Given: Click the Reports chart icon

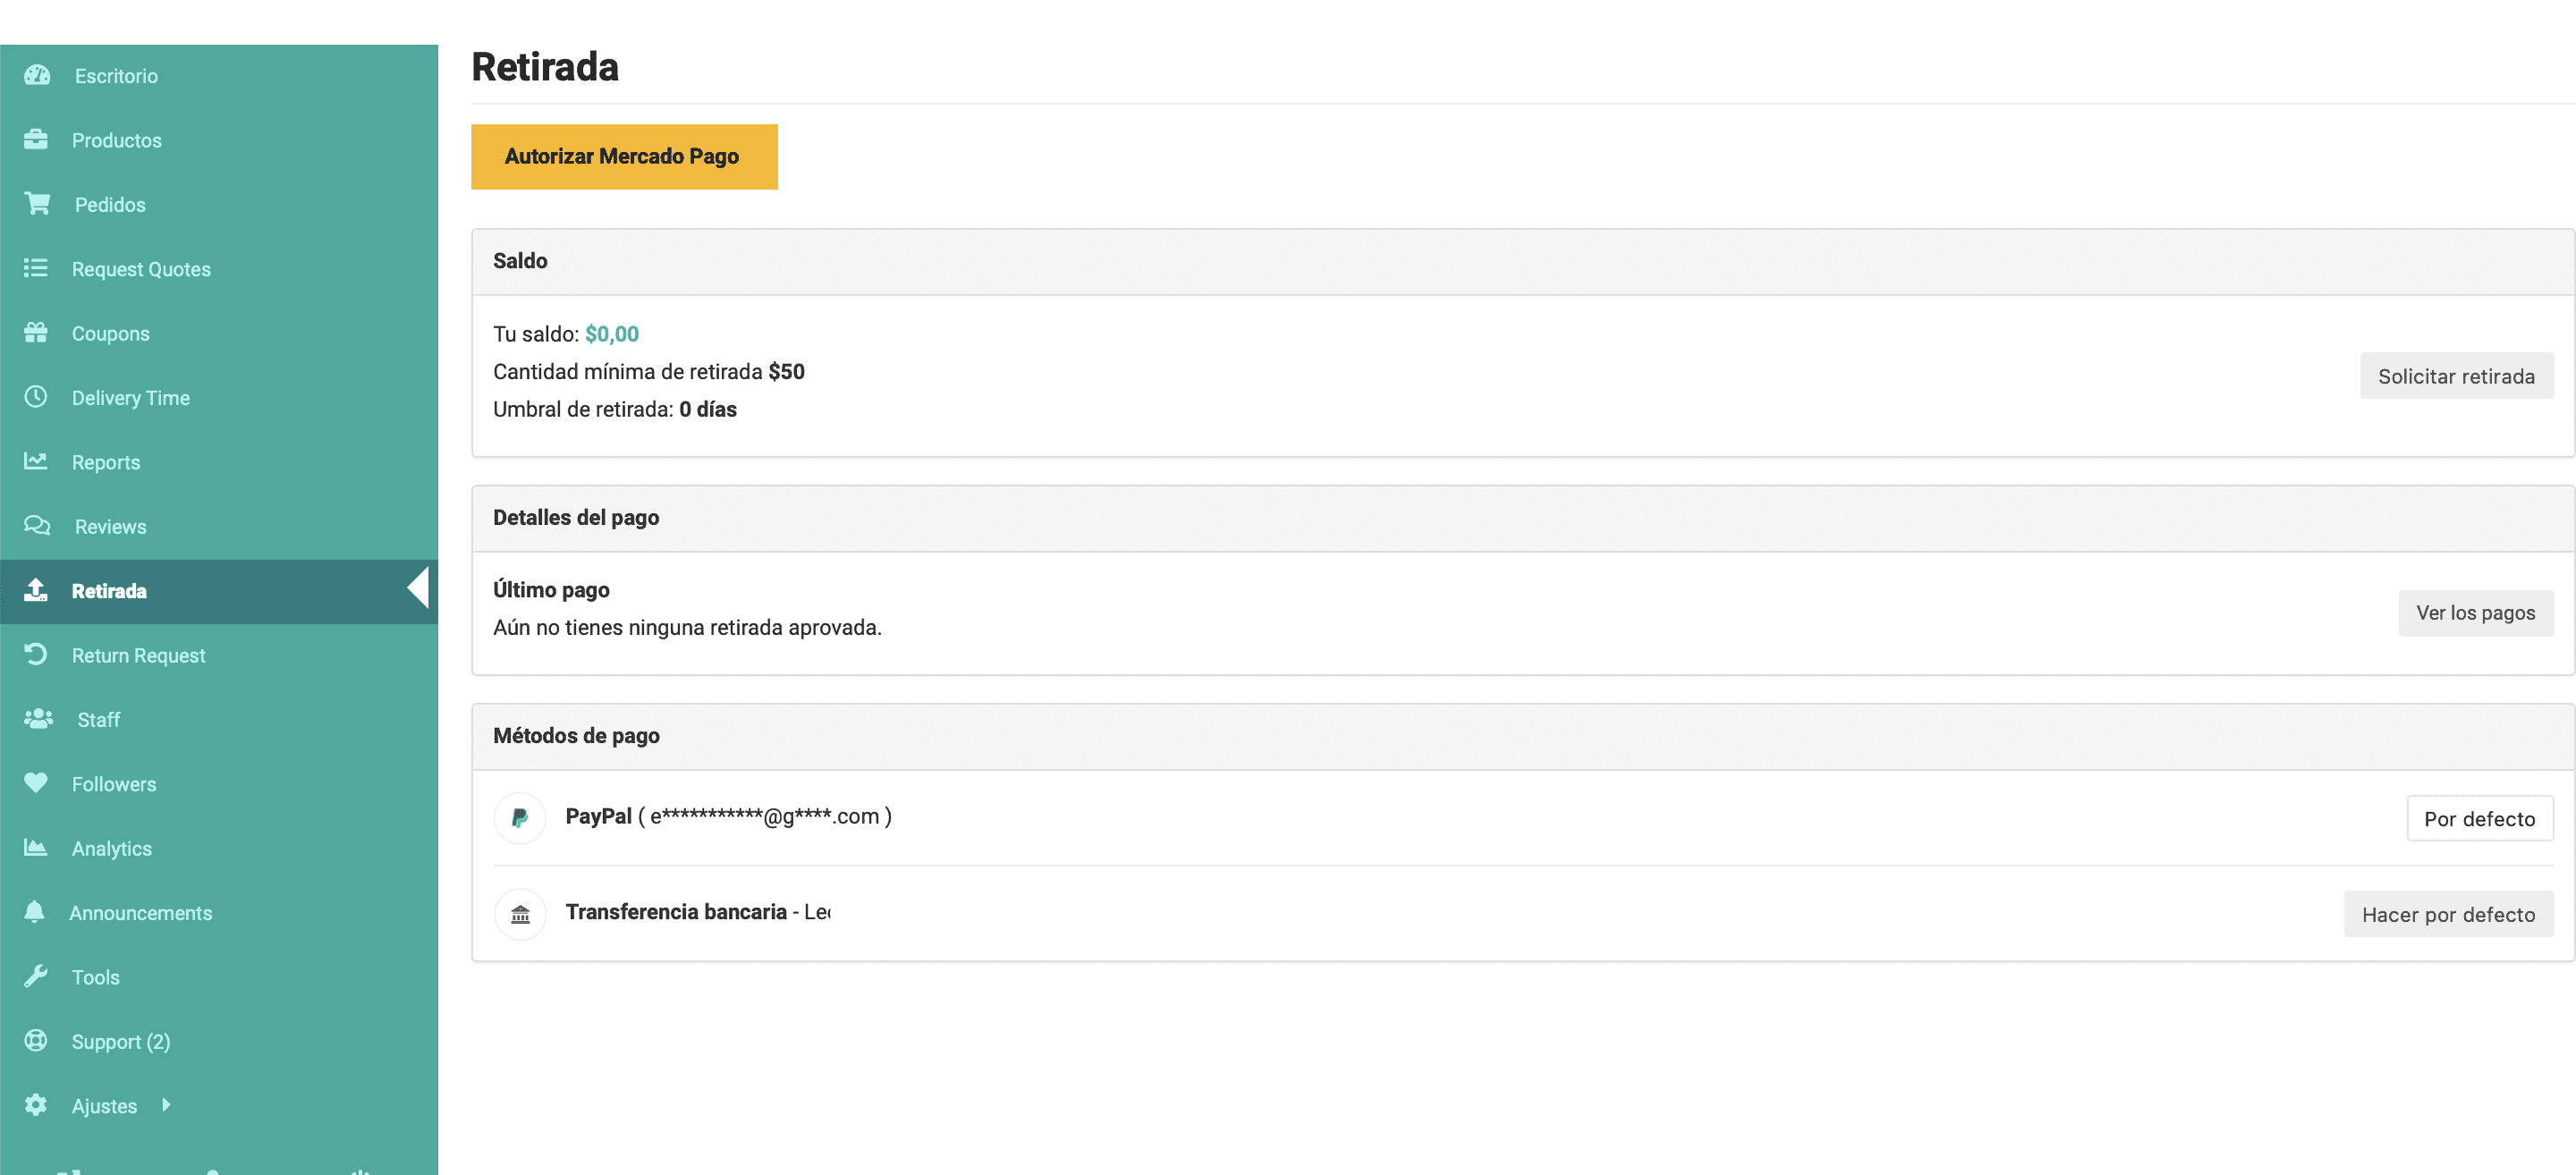Looking at the screenshot, I should tap(36, 461).
